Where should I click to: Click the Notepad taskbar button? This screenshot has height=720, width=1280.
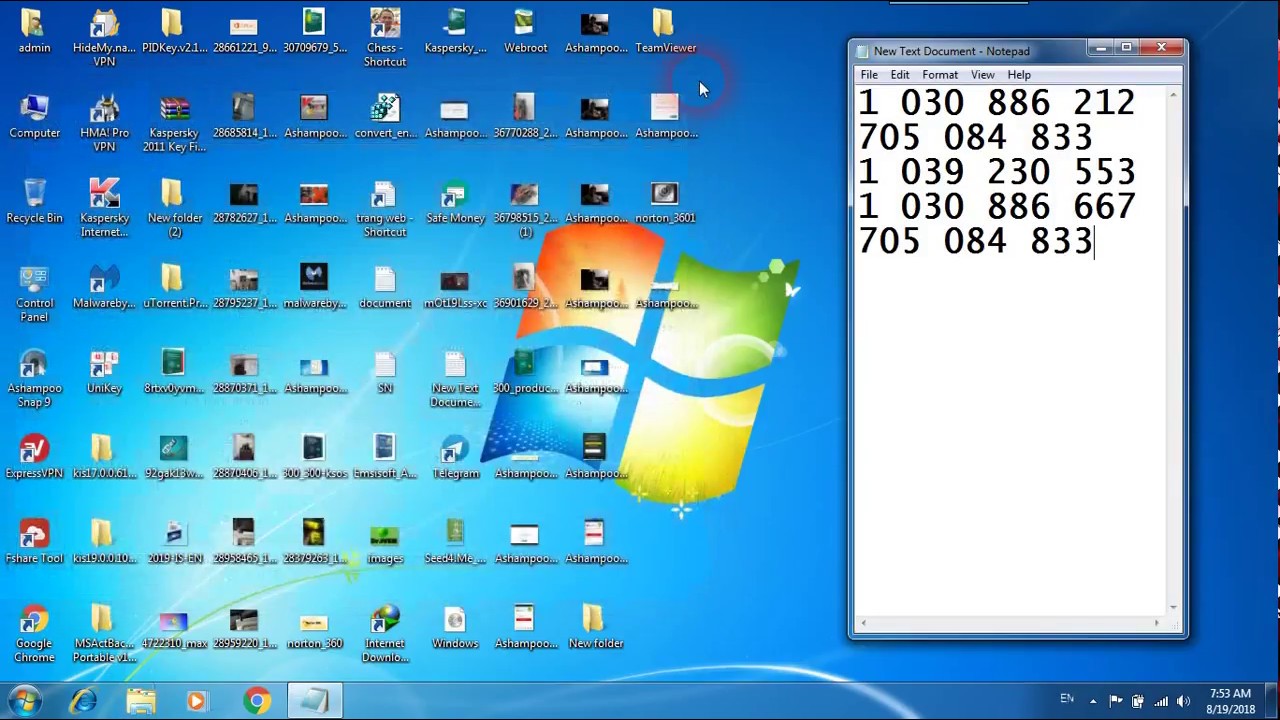[315, 701]
